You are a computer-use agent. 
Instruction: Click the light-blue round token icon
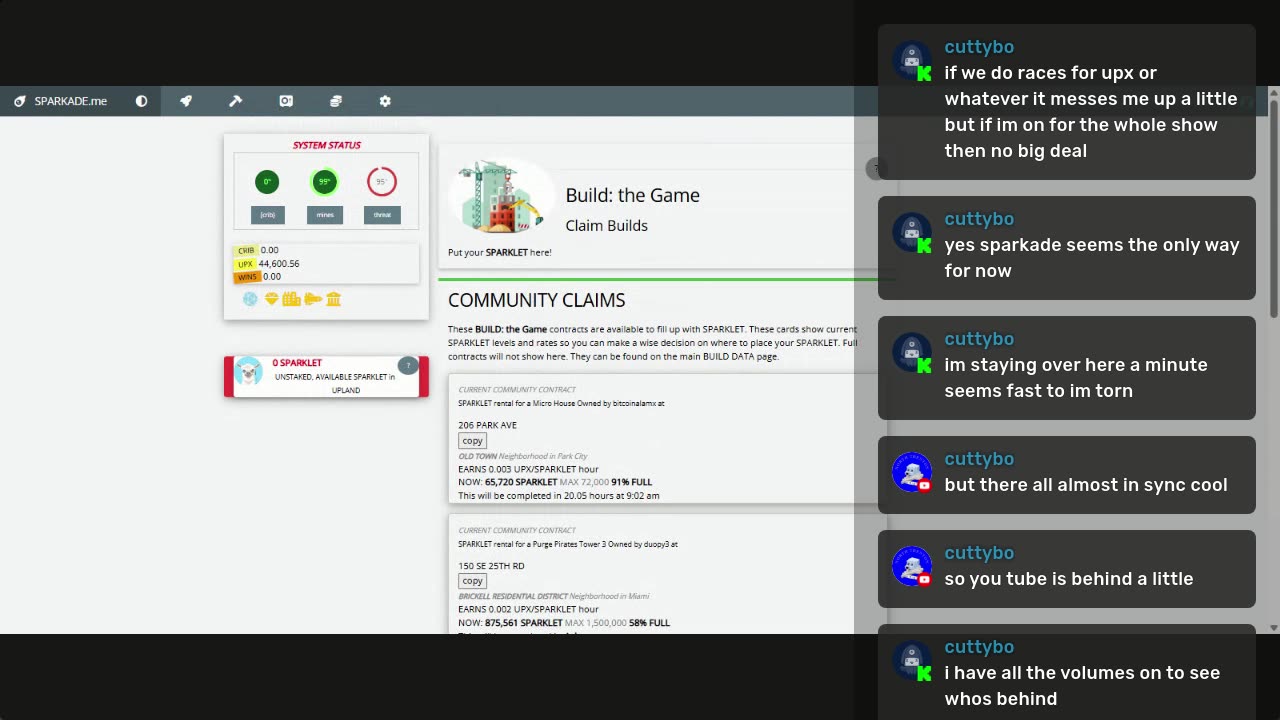pyautogui.click(x=250, y=299)
